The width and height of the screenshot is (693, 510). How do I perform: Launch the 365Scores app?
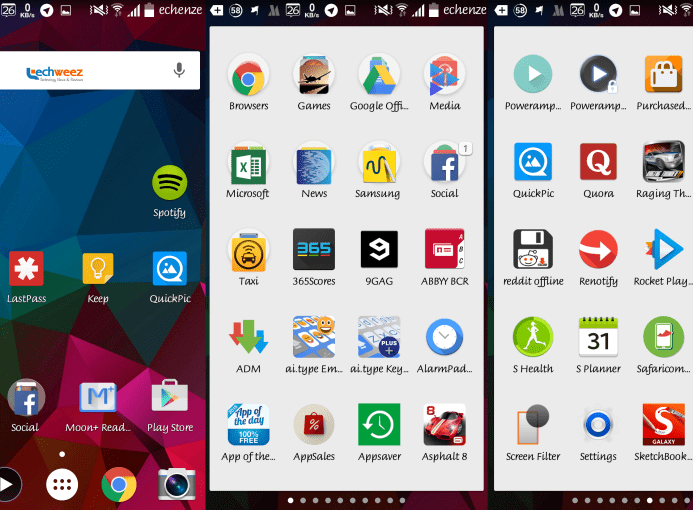coord(314,249)
